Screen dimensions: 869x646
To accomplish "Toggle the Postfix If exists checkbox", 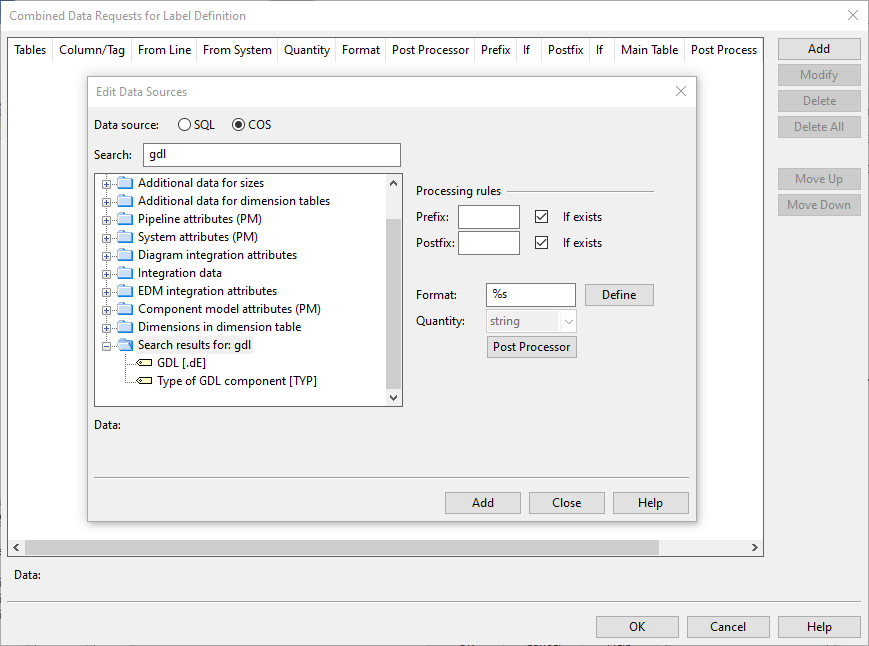I will pos(542,243).
